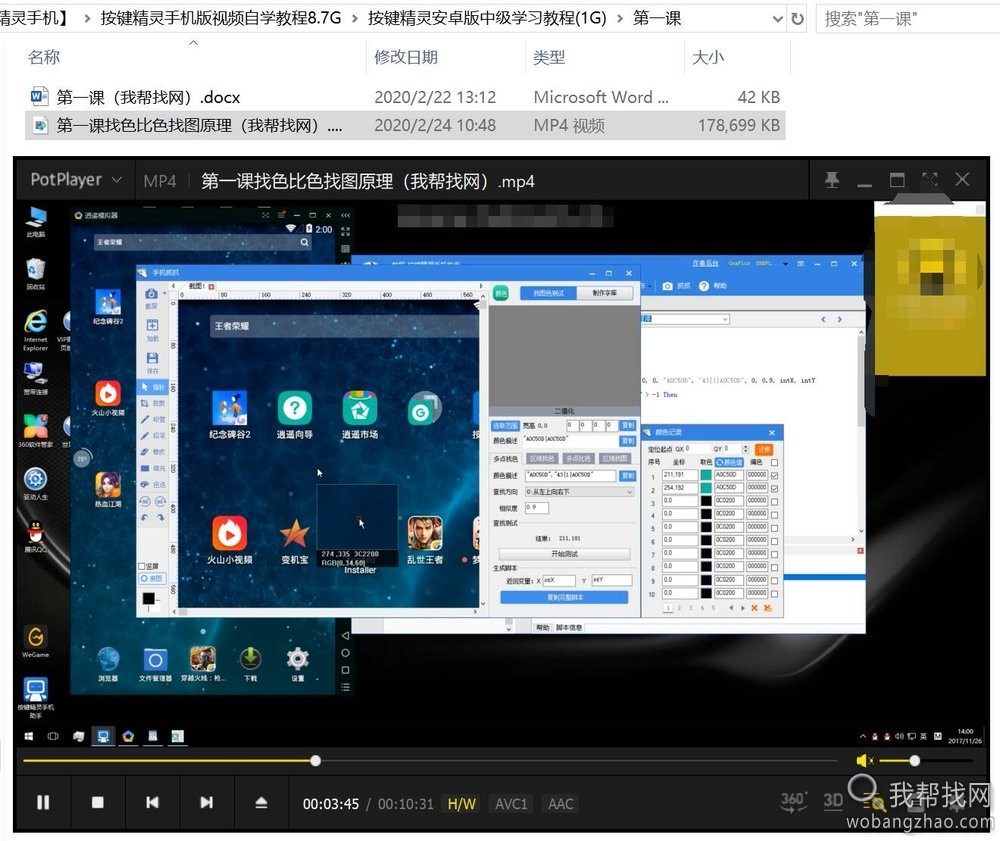This screenshot has height=841, width=1000.
Task: Toggle the 竖屏 checkbox in 手机抓抓
Action: (142, 566)
